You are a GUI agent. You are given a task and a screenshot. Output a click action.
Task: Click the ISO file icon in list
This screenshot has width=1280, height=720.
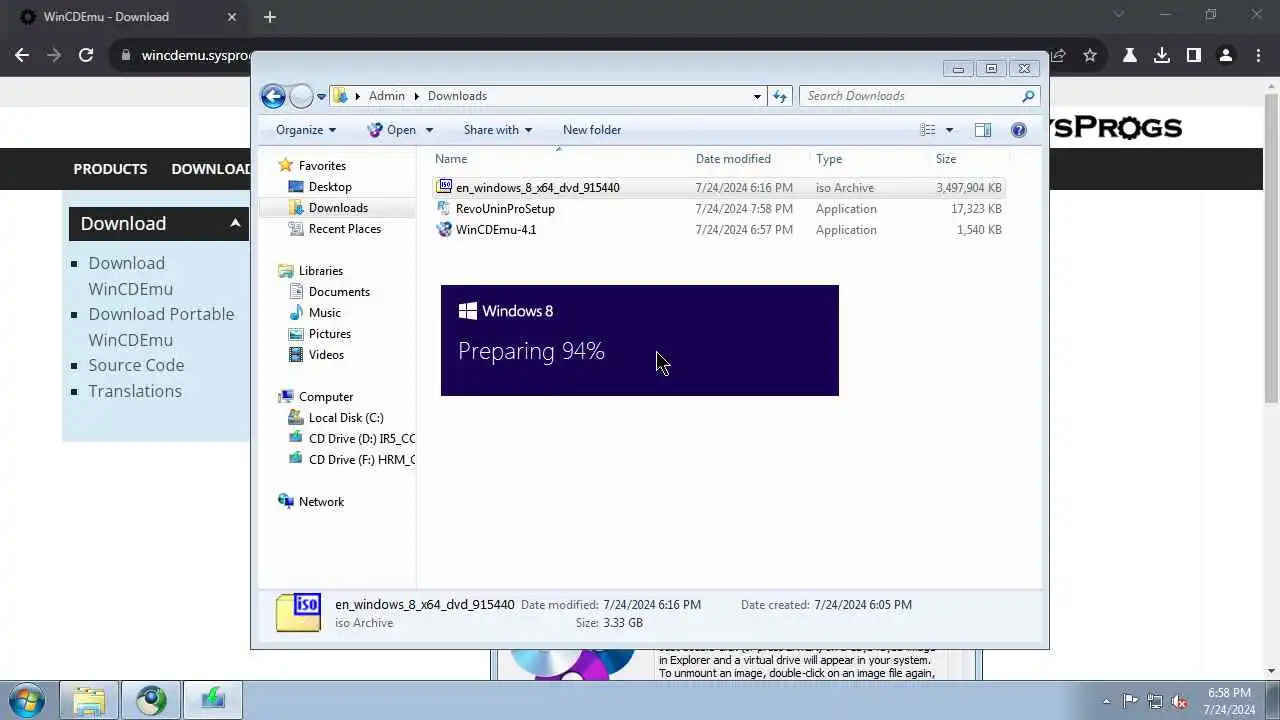tap(444, 187)
